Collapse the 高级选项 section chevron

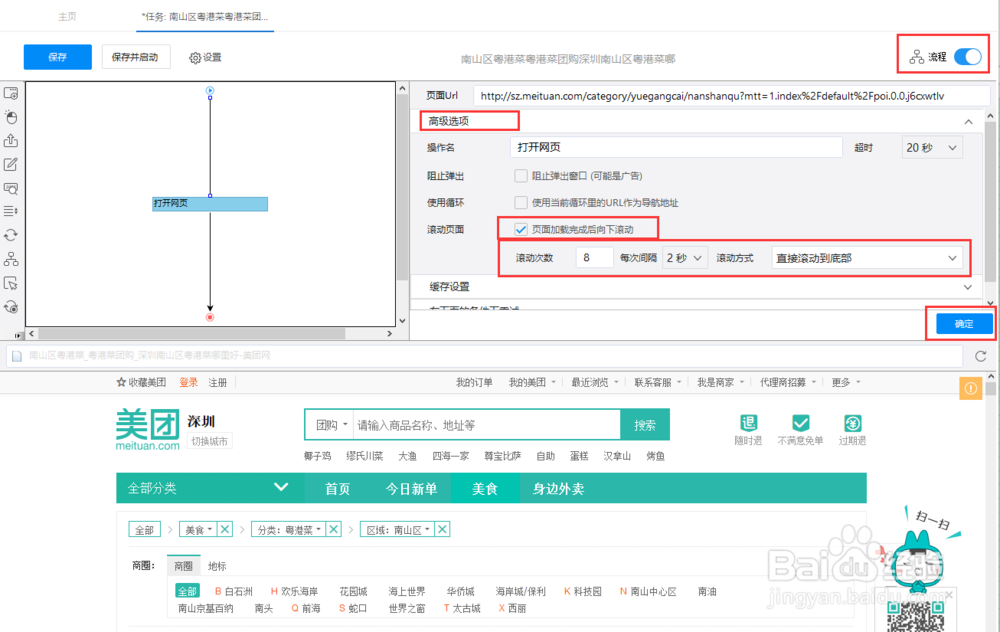point(968,121)
